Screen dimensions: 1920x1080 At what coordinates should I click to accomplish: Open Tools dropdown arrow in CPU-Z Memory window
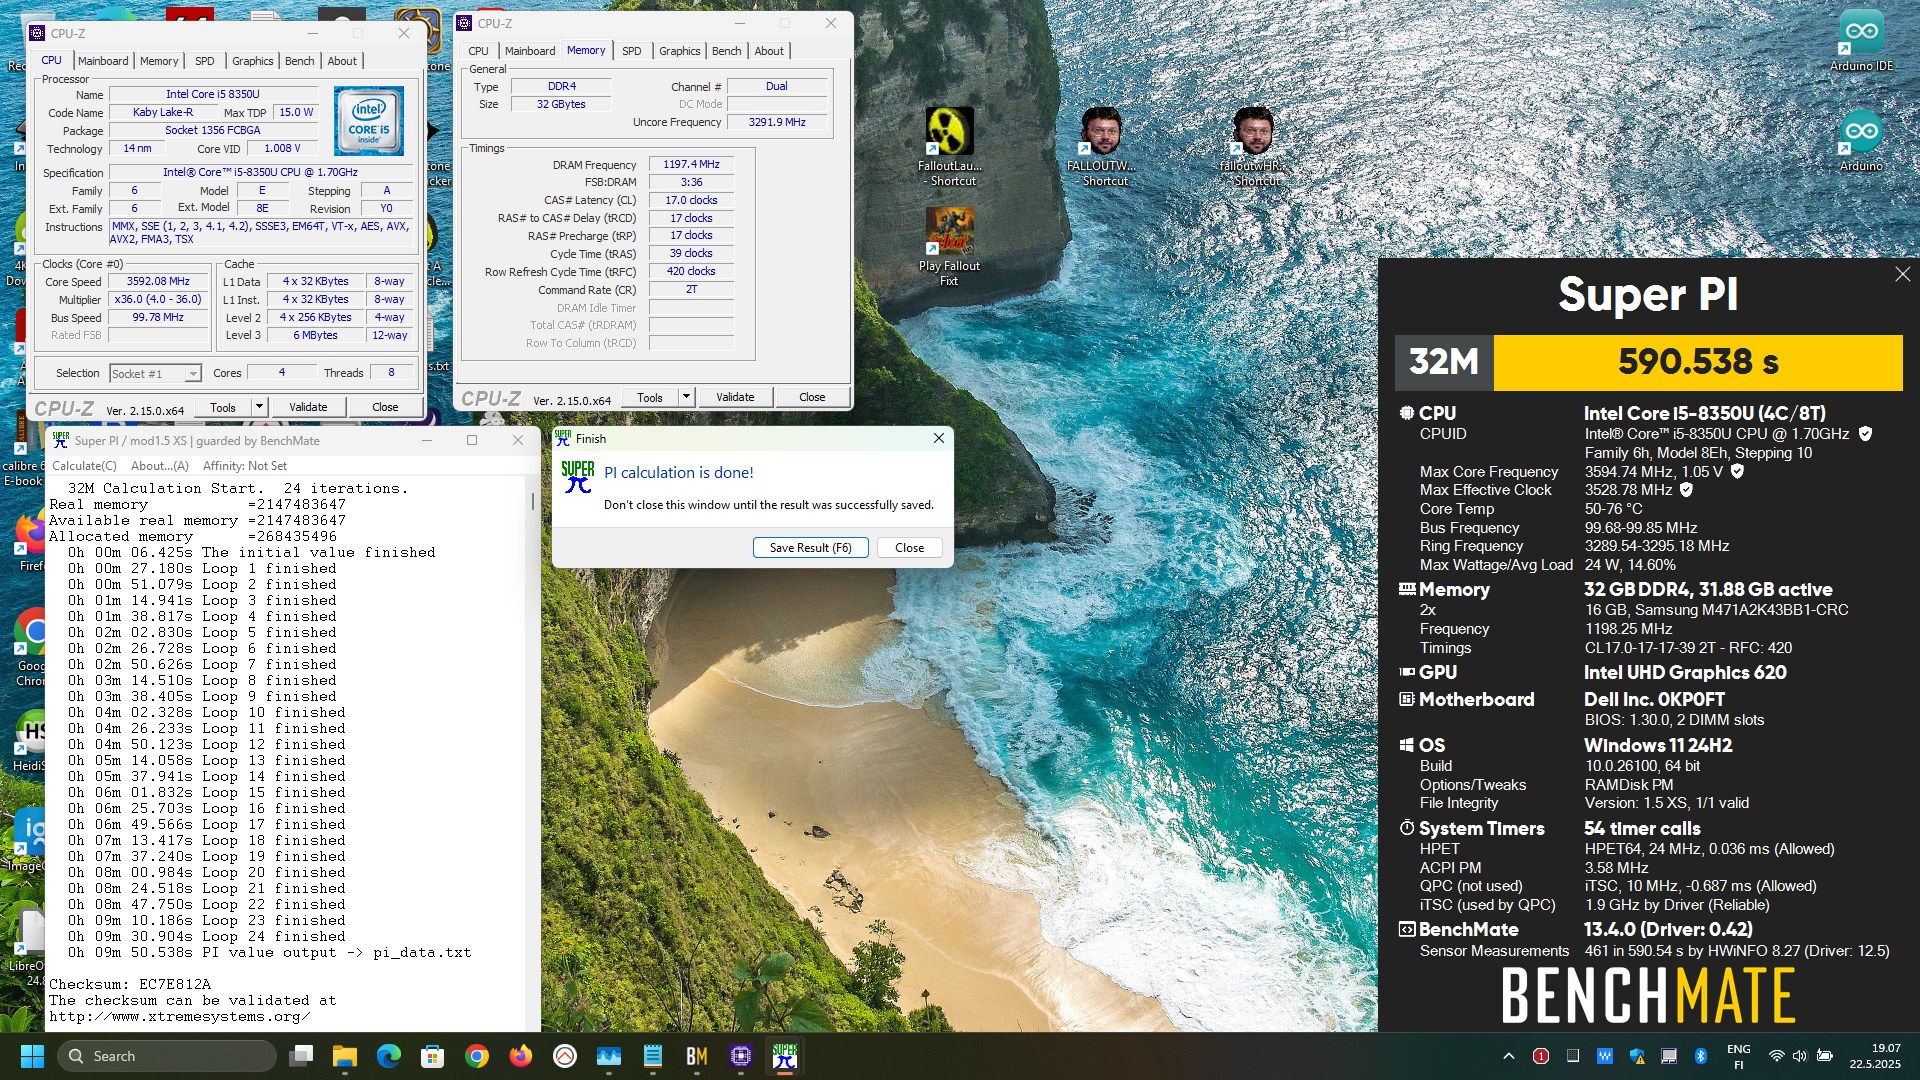(686, 397)
